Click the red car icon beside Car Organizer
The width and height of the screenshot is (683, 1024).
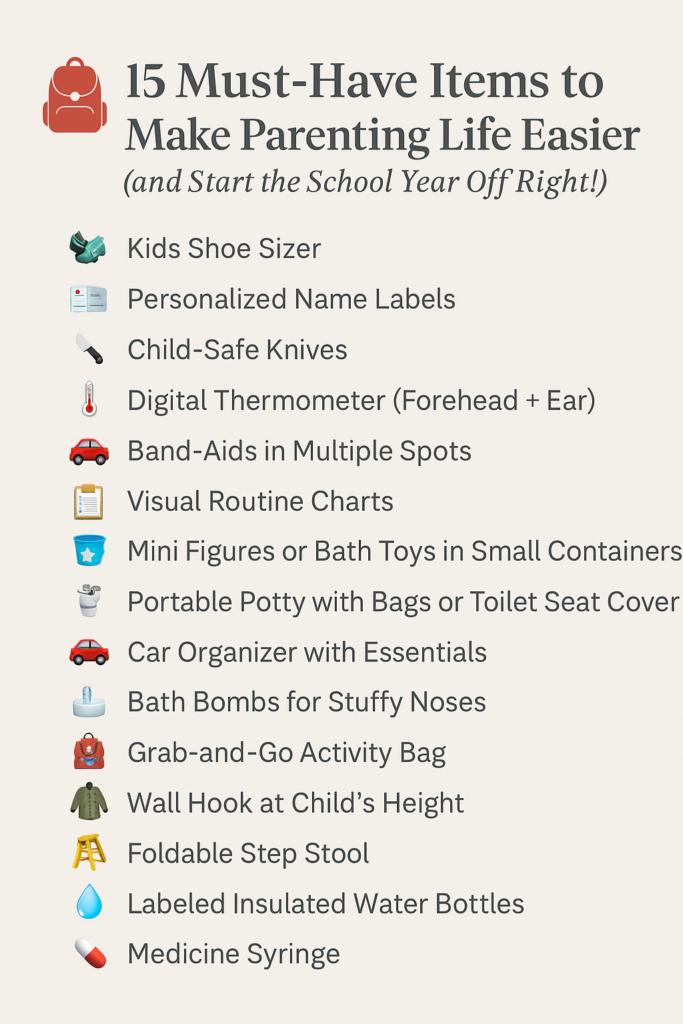(88, 652)
